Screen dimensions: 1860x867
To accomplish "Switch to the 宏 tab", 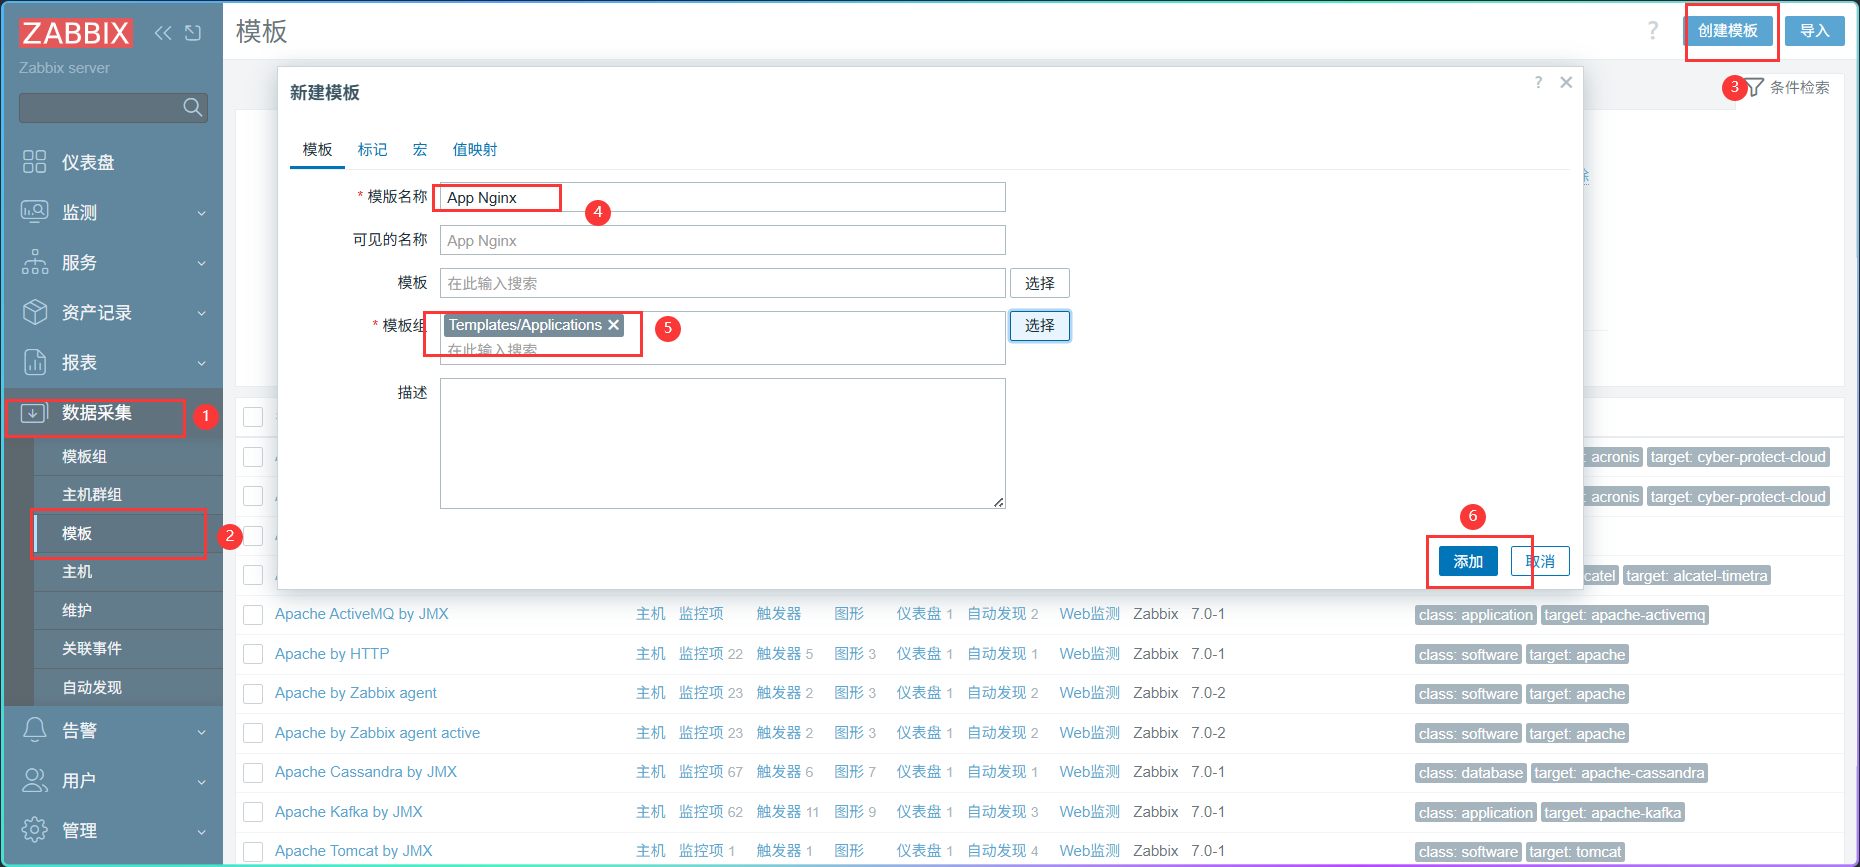I will click(420, 149).
